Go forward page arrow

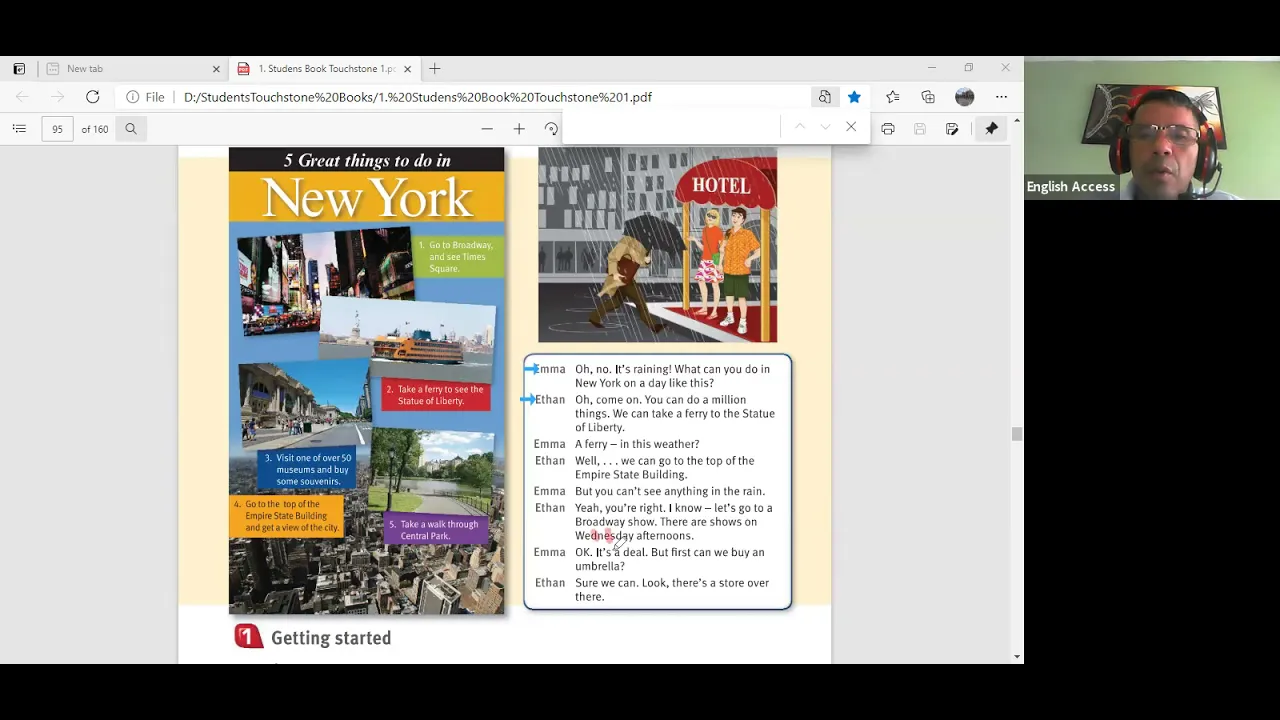click(57, 97)
